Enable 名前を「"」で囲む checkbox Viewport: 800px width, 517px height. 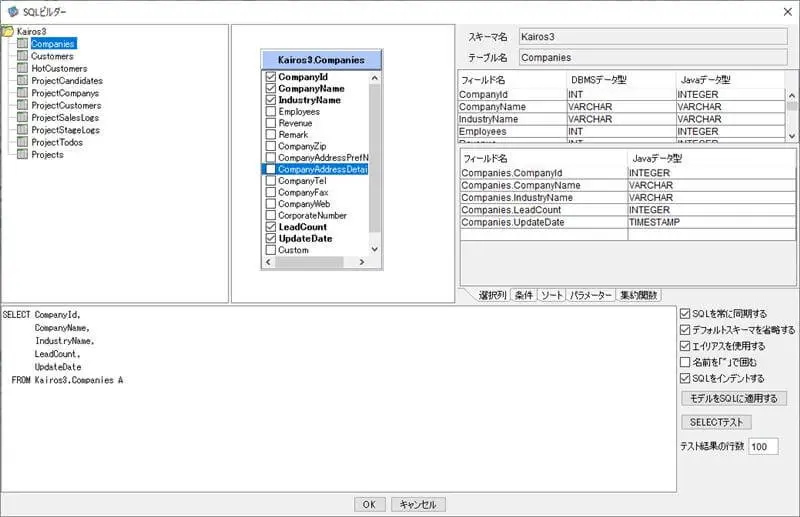tap(685, 362)
